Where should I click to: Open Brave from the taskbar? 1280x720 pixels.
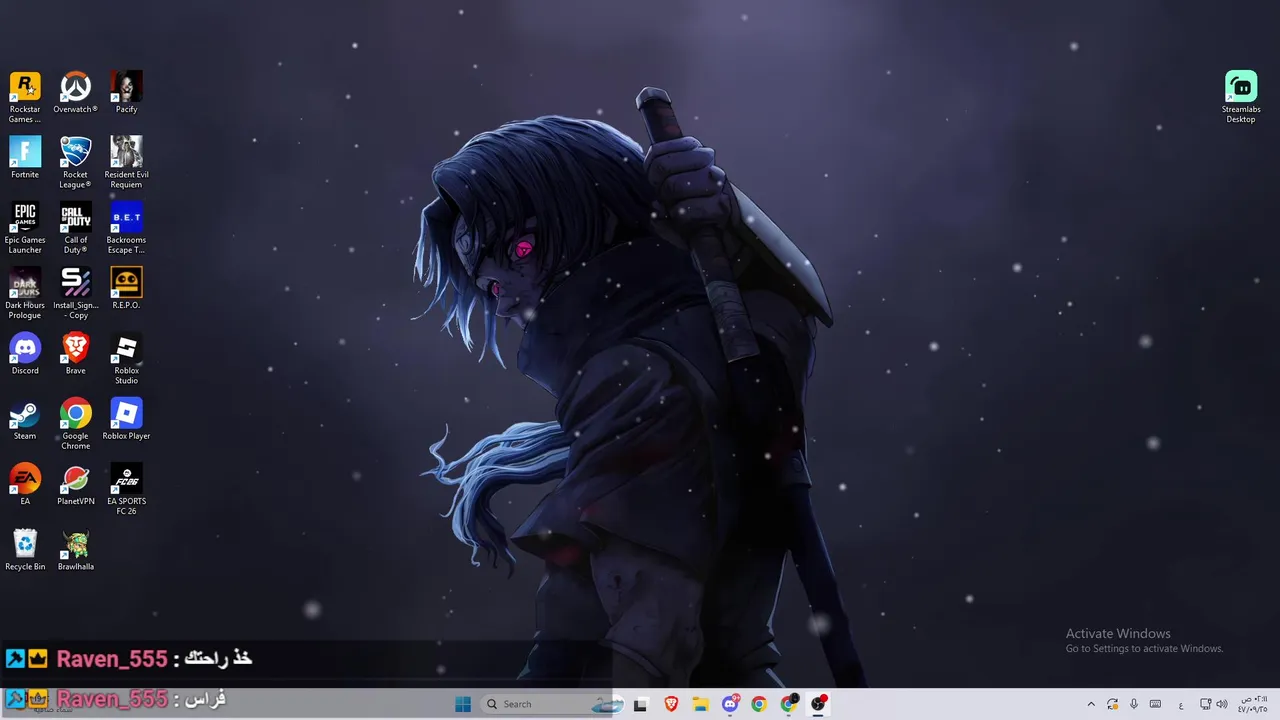click(671, 704)
